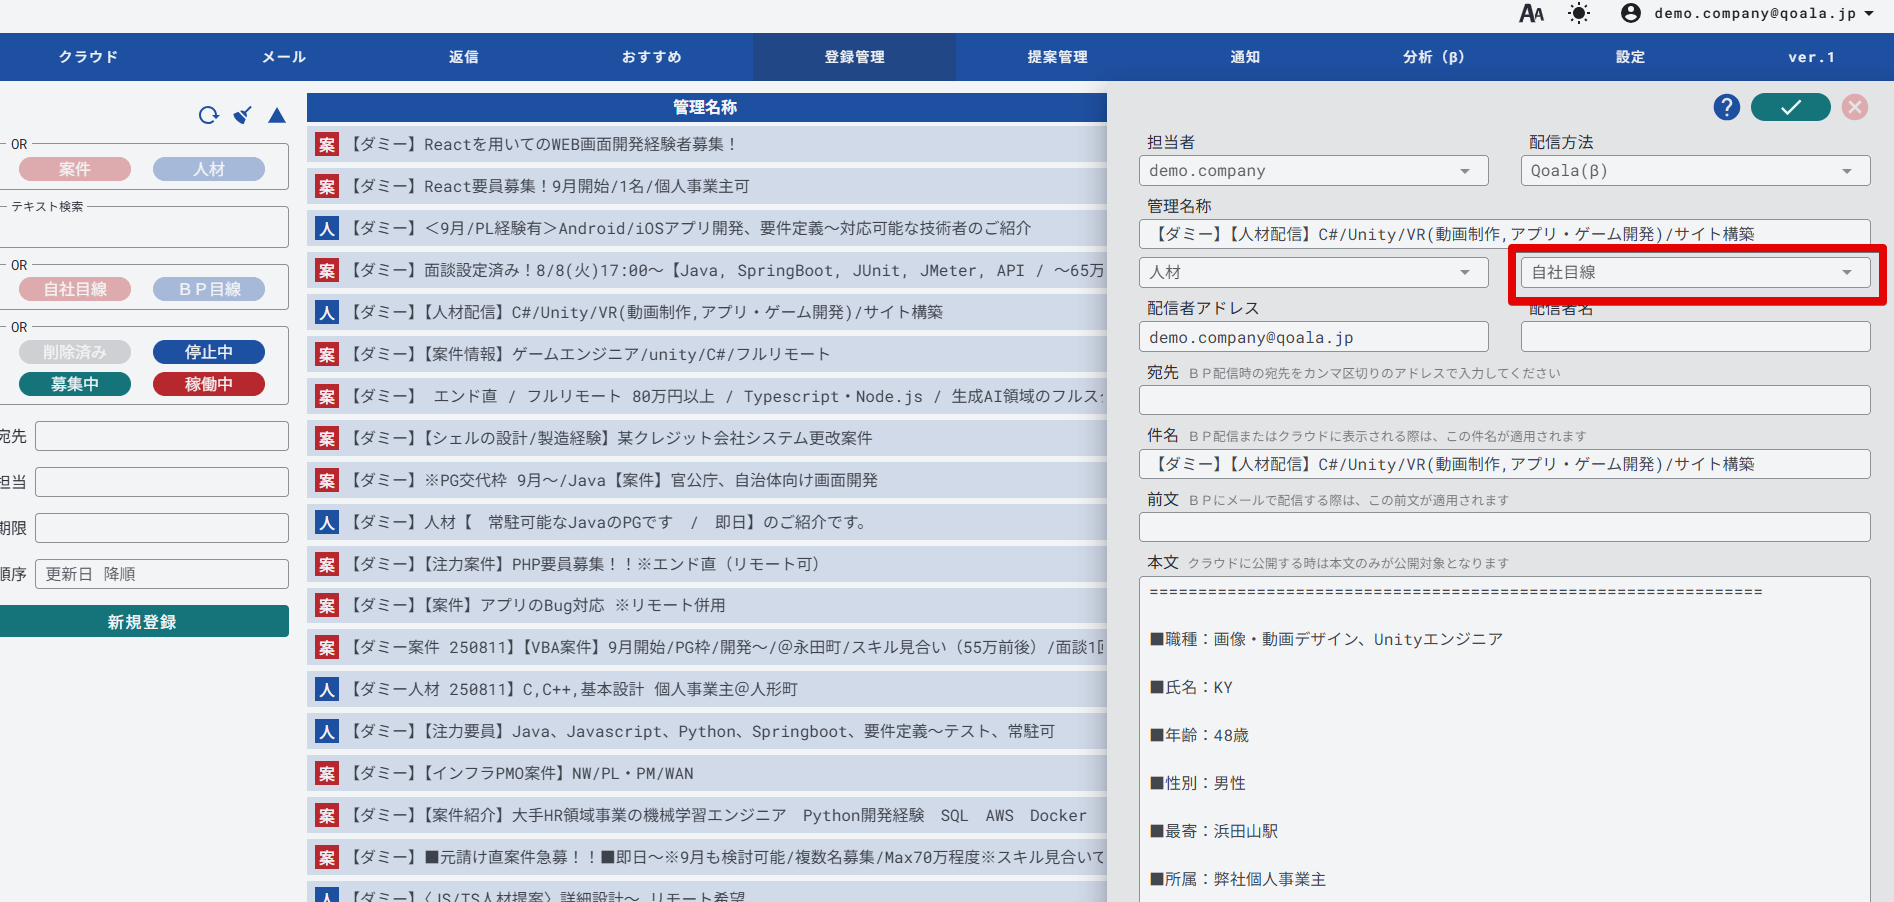Toggle the 募集中 status filter
Viewport: 1894px width, 902px height.
[x=75, y=384]
